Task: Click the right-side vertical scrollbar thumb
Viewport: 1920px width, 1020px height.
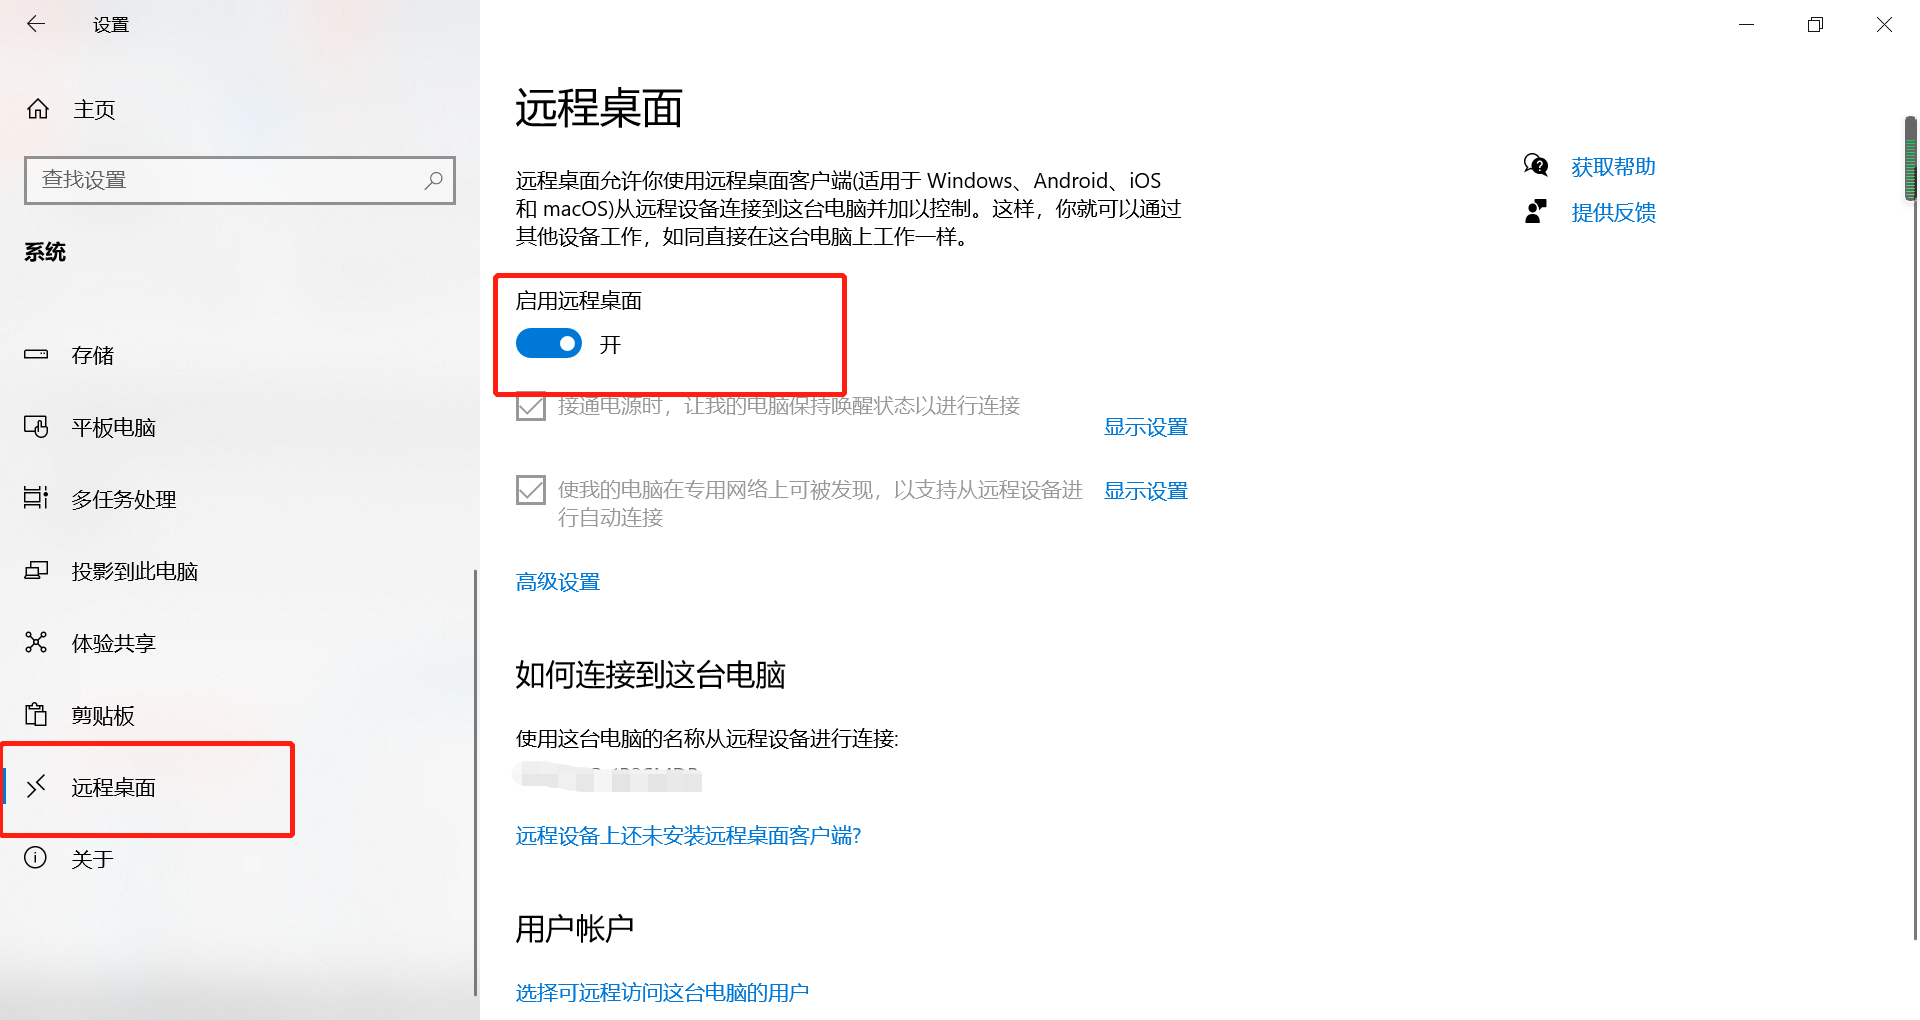Action: tap(1910, 160)
